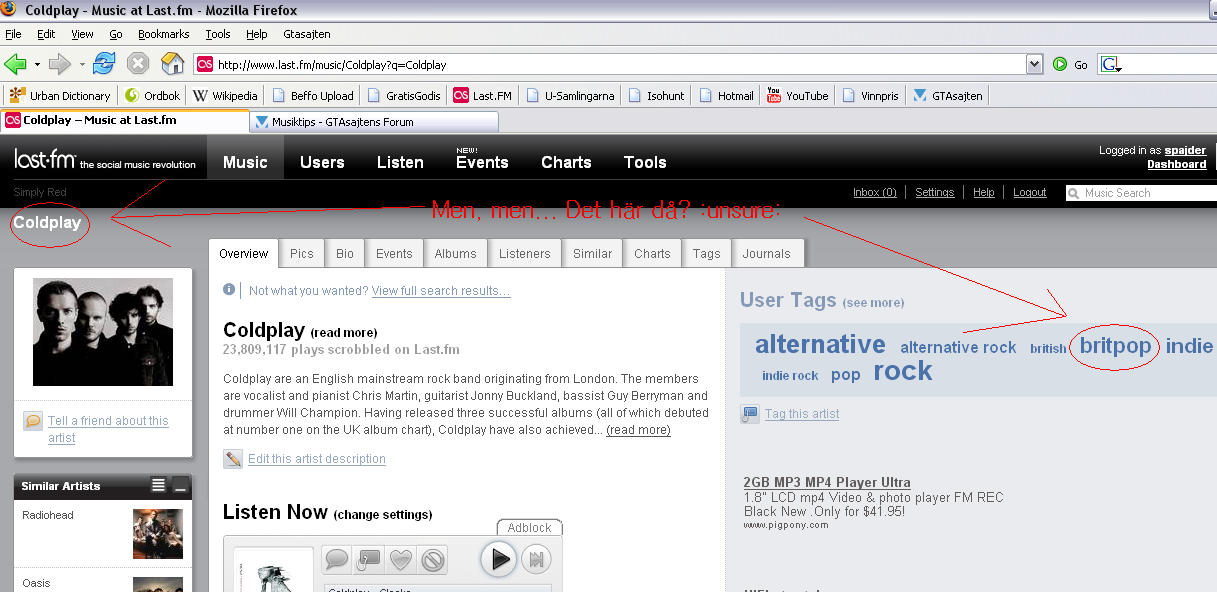
Task: Open the Forward history dropdown arrow
Action: click(82, 65)
